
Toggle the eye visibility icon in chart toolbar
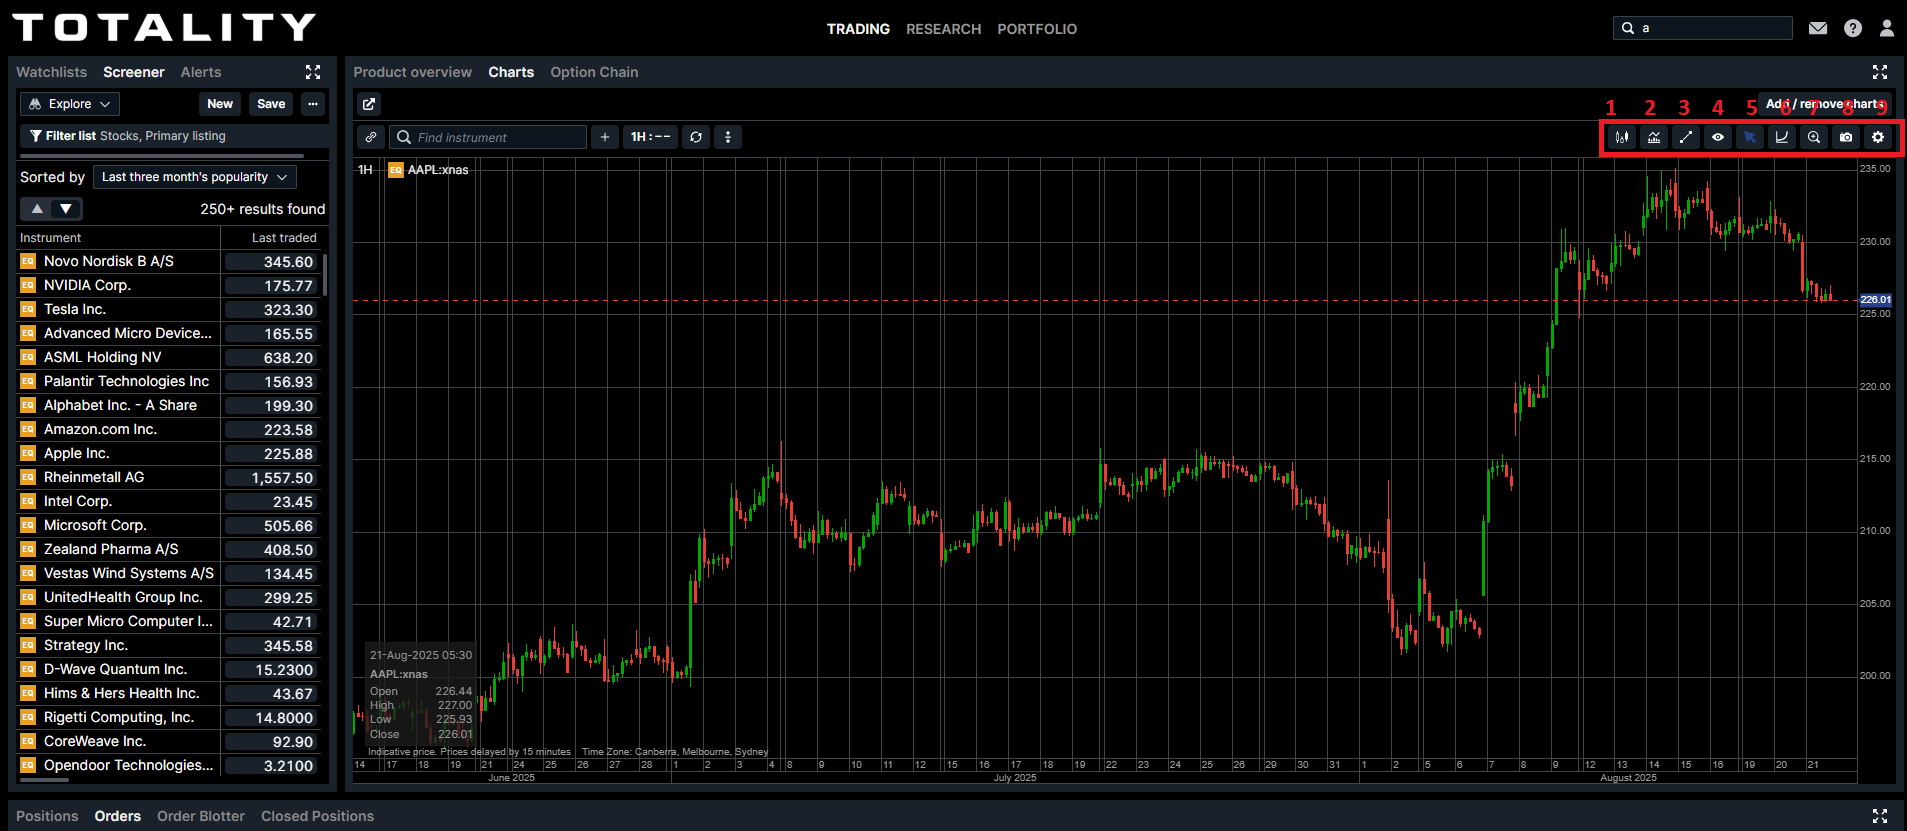[x=1718, y=137]
